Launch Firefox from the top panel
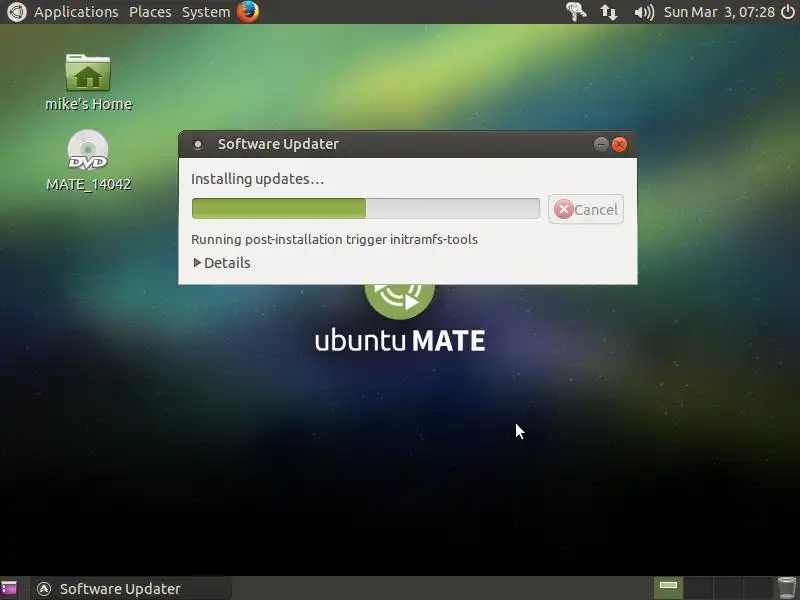This screenshot has width=800, height=600. pos(248,11)
